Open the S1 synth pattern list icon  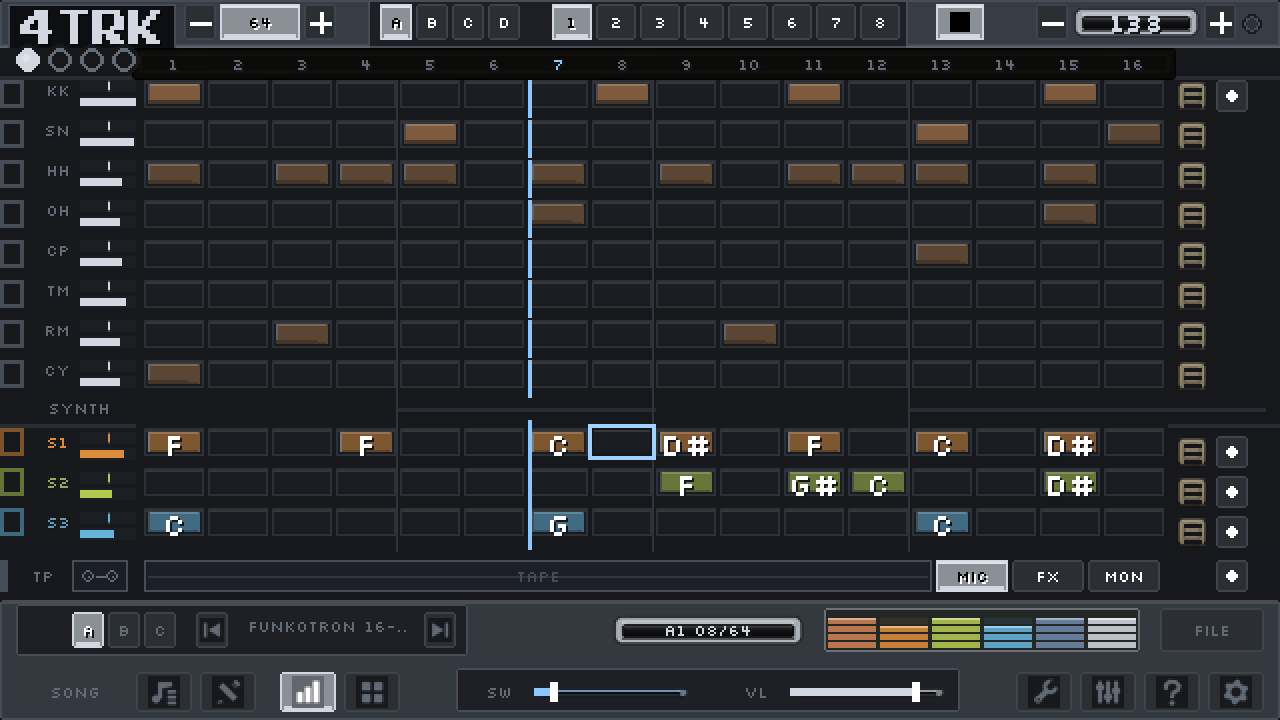click(x=1192, y=452)
